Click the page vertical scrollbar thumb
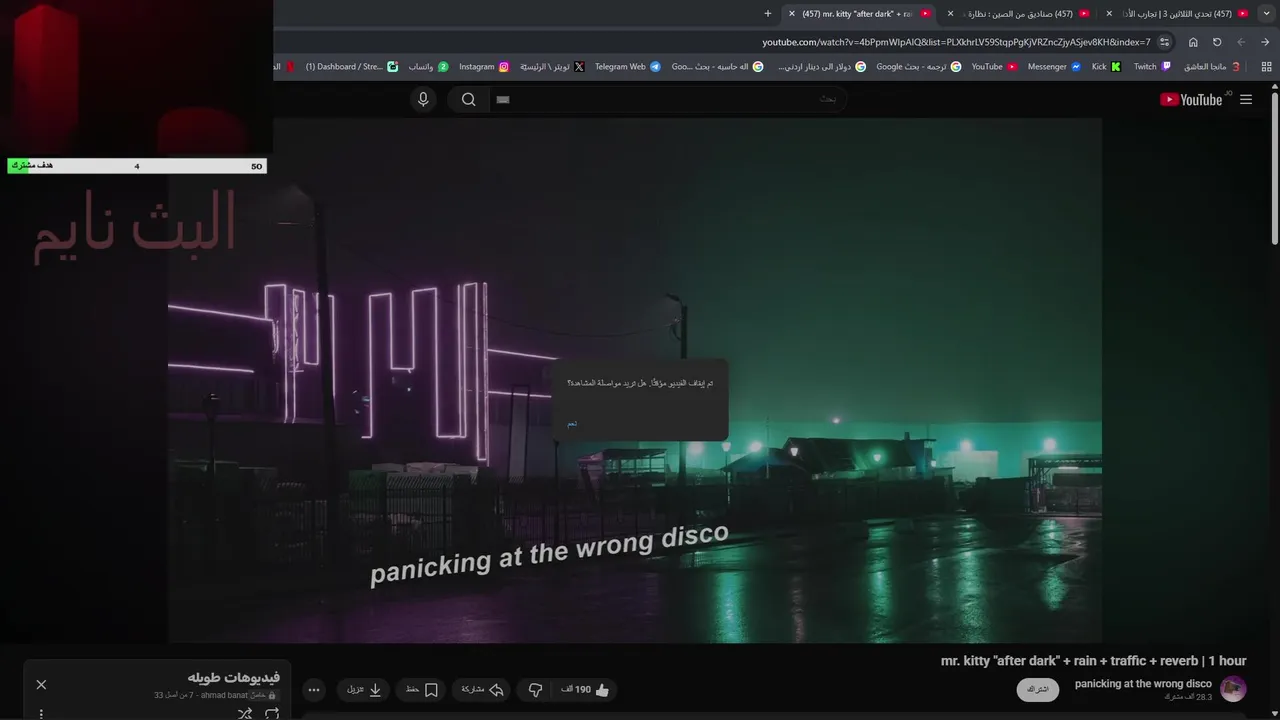Image resolution: width=1280 pixels, height=720 pixels. coord(1275,168)
